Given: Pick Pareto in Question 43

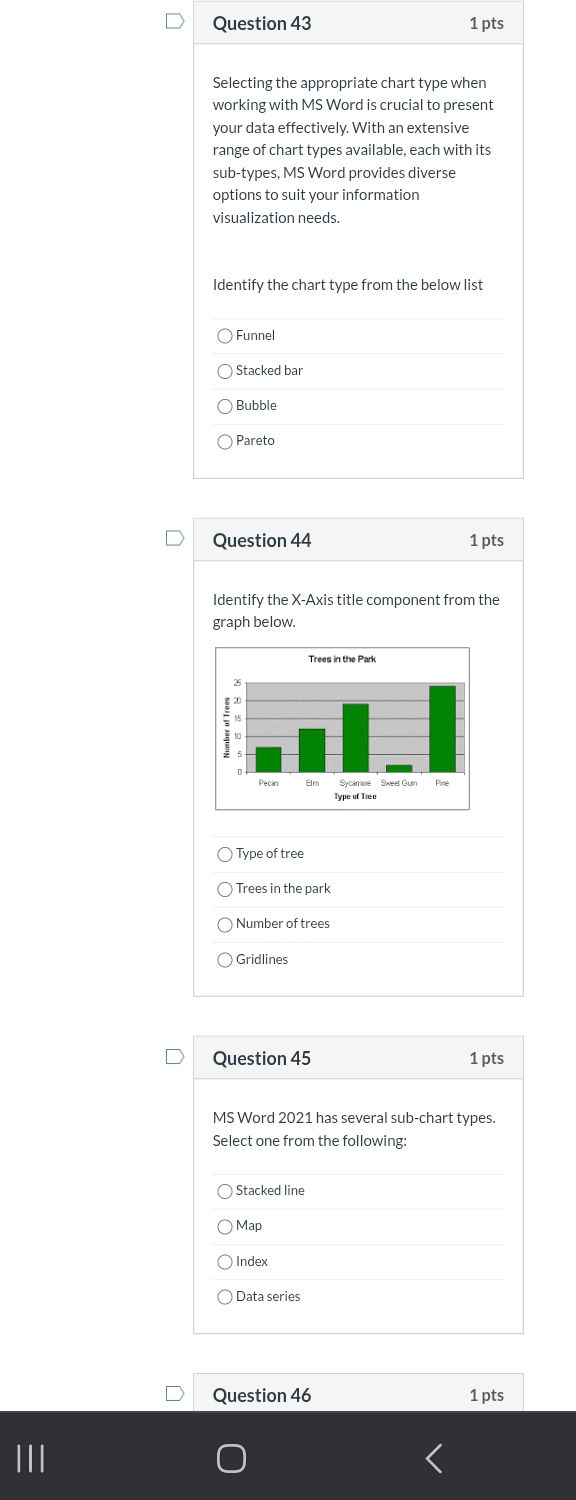Looking at the screenshot, I should (225, 441).
